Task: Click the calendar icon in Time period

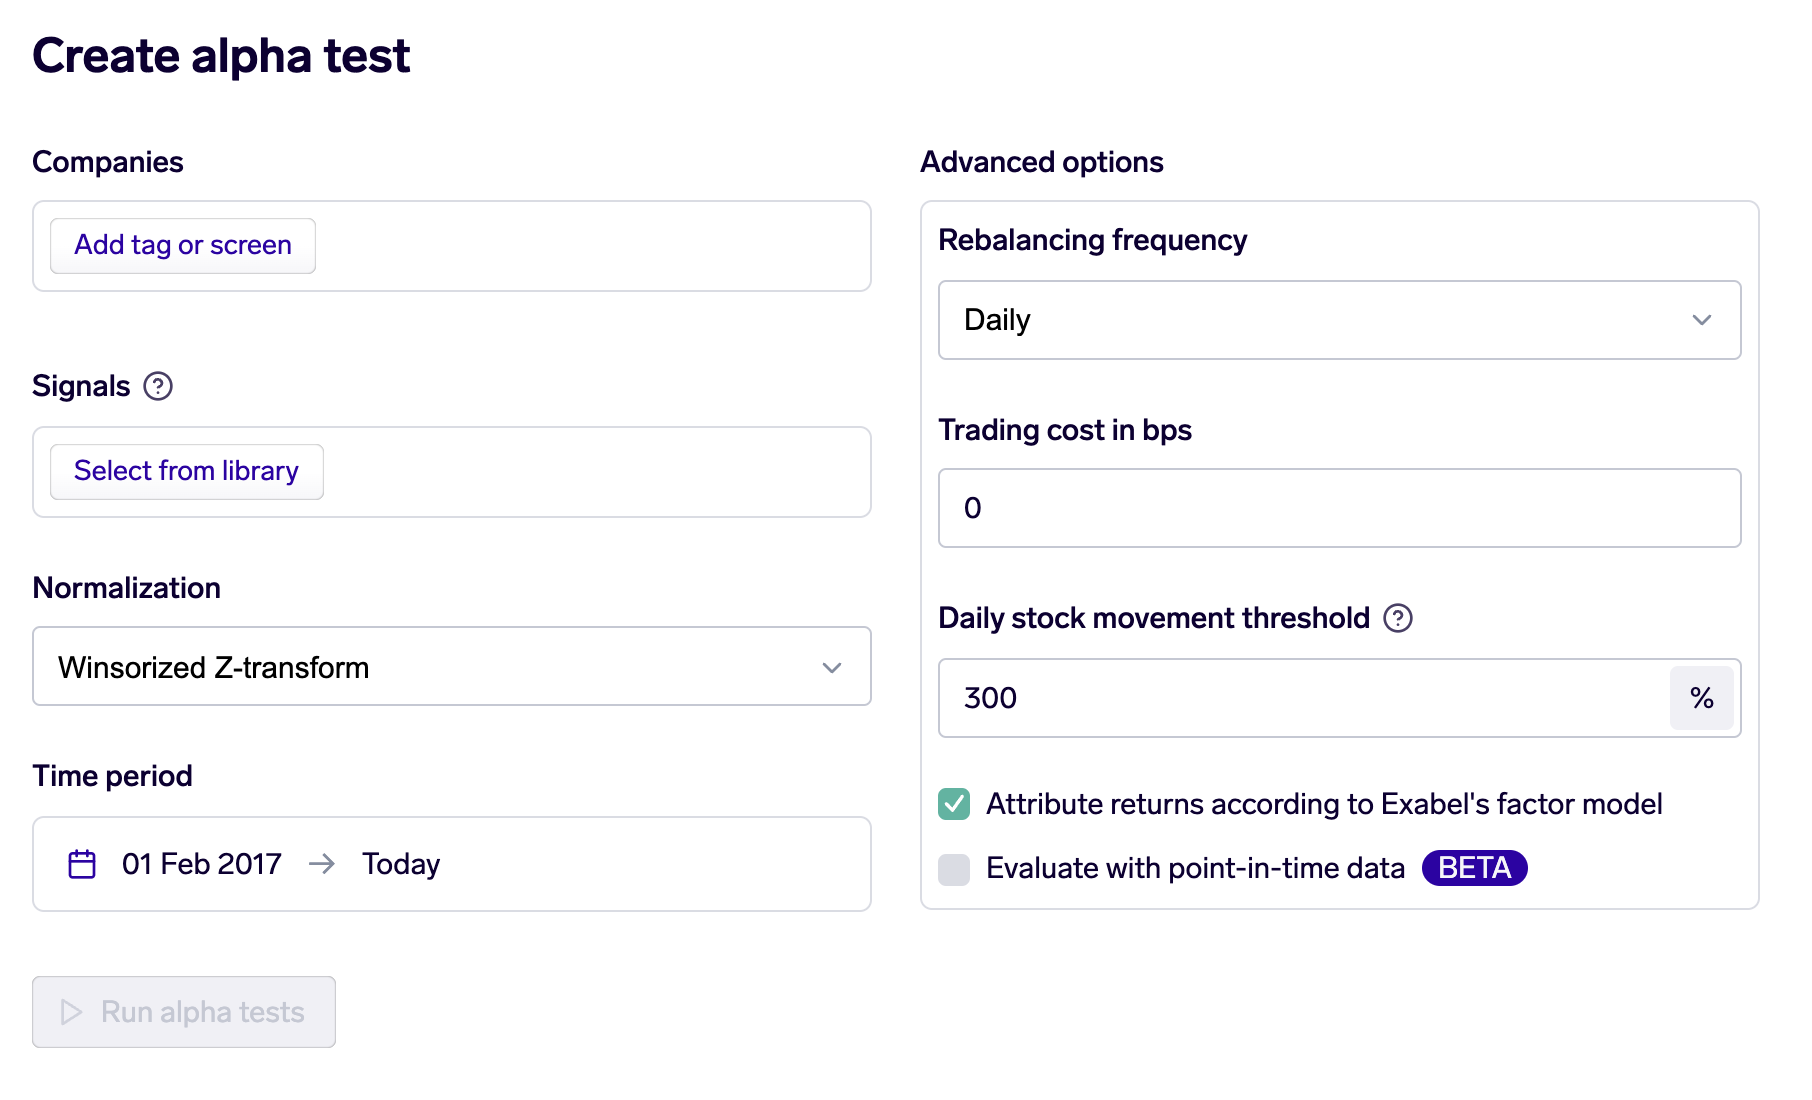Action: (82, 864)
